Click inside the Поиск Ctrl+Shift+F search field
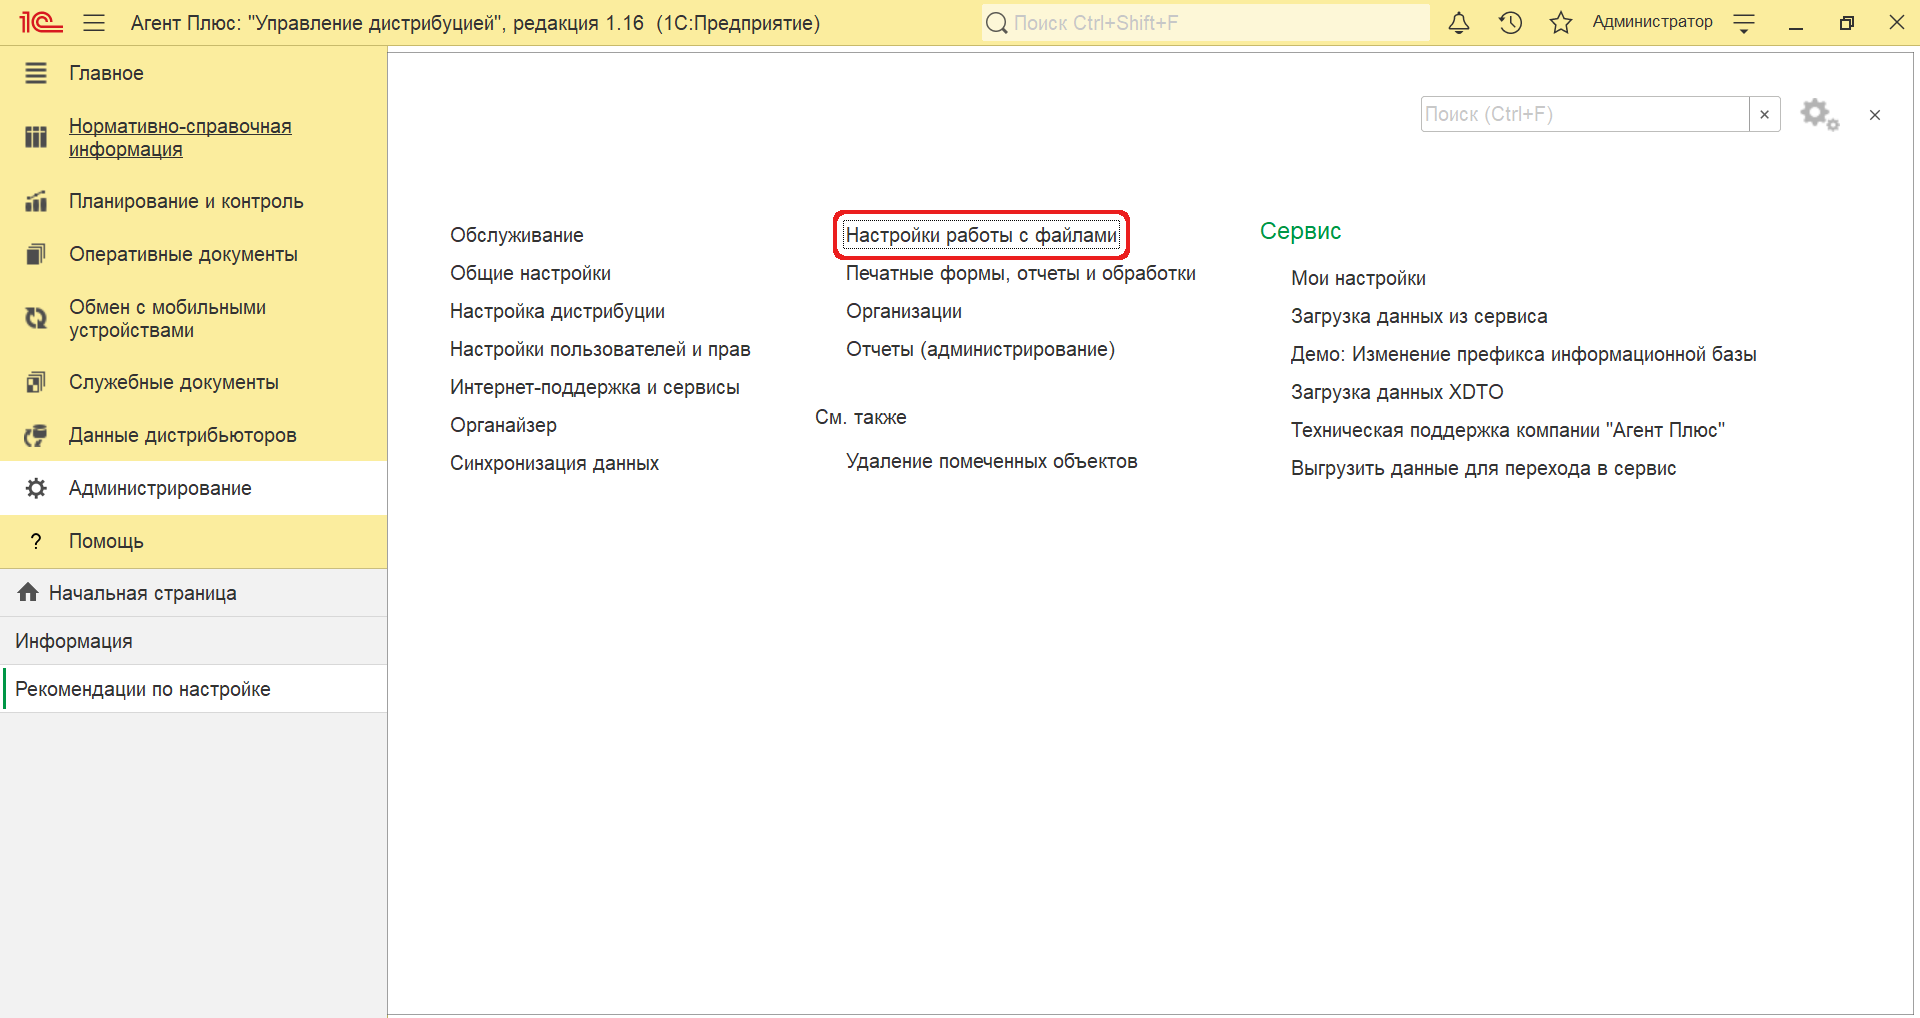This screenshot has height=1018, width=1920. pos(1200,22)
